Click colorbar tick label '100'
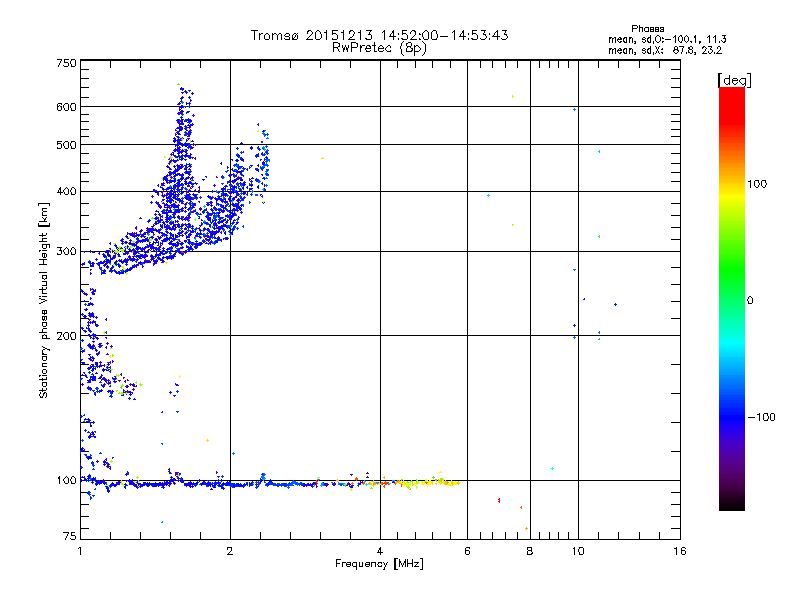Viewport: 800px width, 600px height. point(757,184)
